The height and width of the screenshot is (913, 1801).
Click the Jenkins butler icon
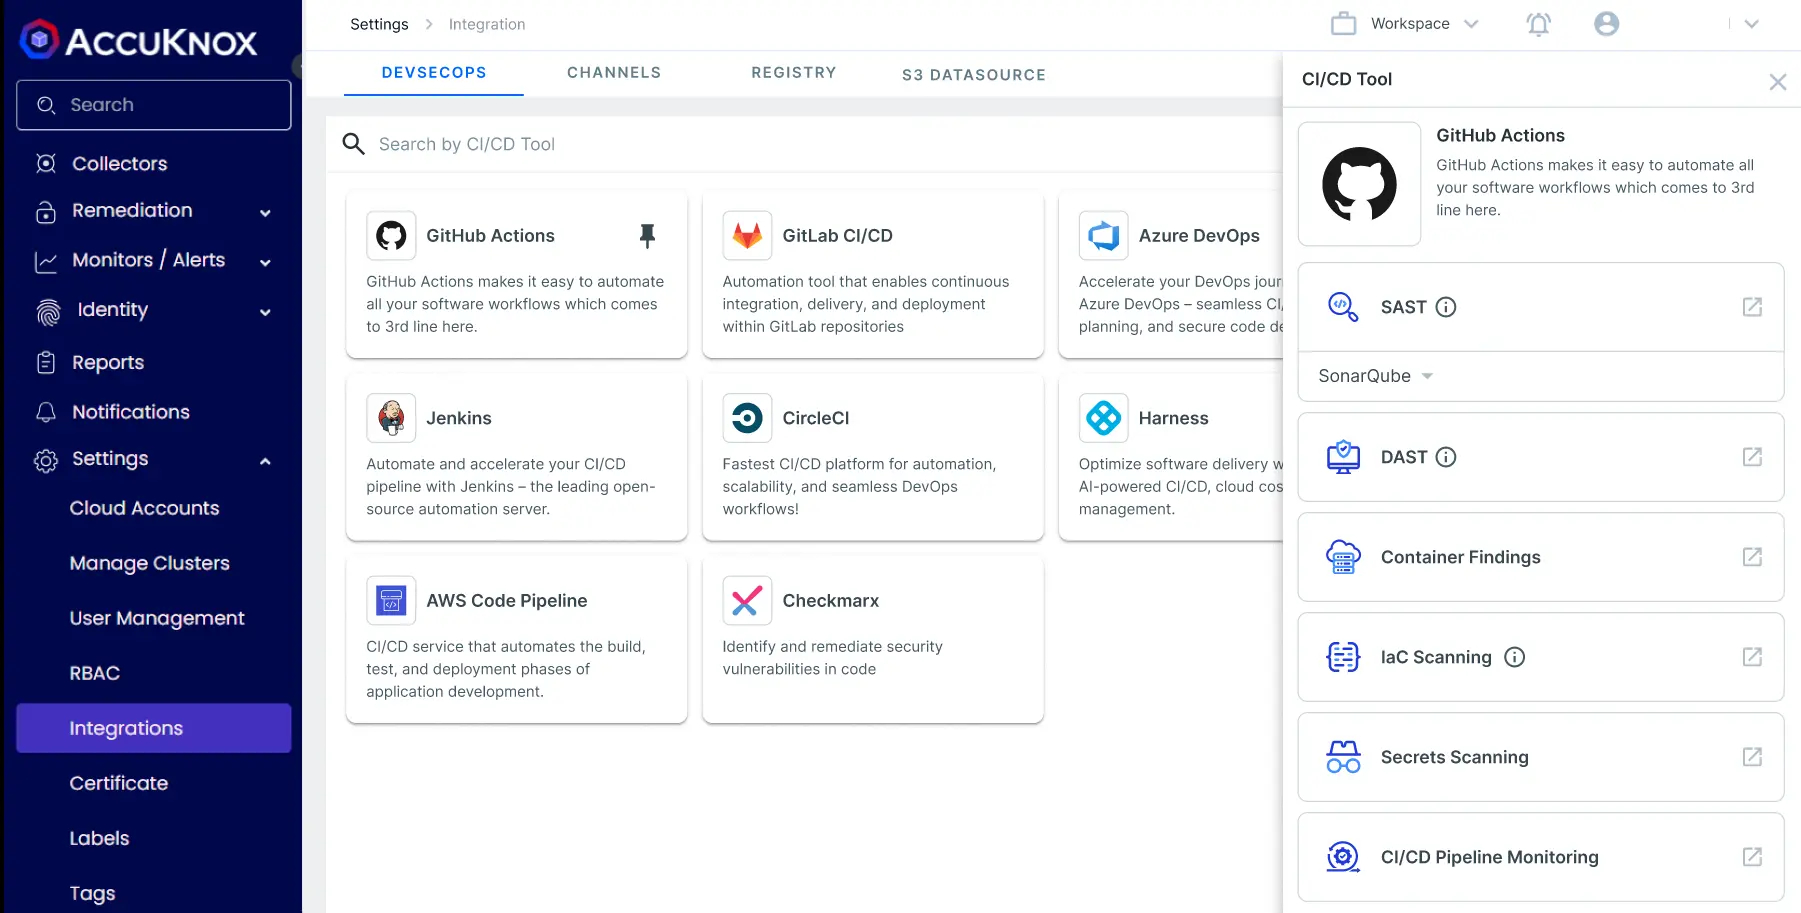click(390, 417)
